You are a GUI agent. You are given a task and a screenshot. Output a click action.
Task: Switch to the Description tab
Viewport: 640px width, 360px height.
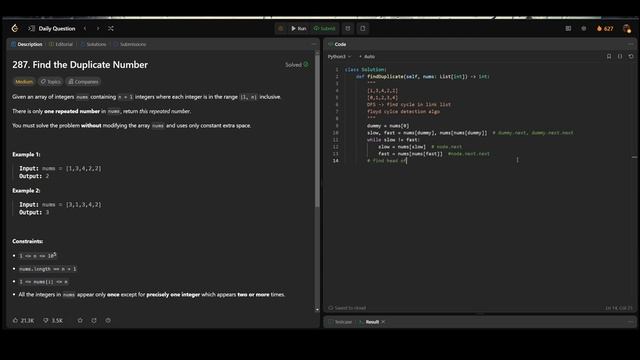27,44
